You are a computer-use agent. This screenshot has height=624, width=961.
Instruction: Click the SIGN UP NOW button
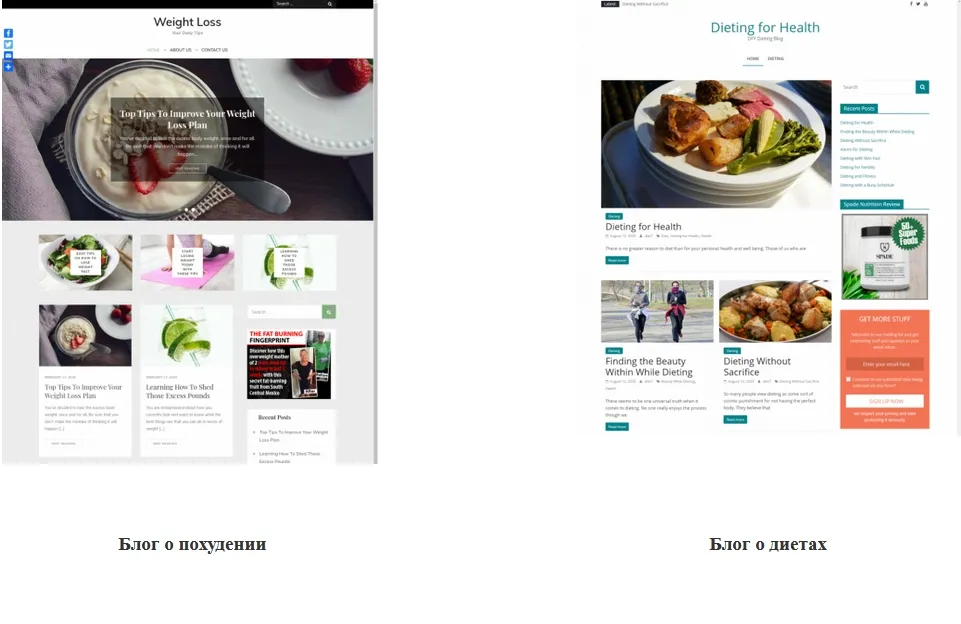point(885,401)
